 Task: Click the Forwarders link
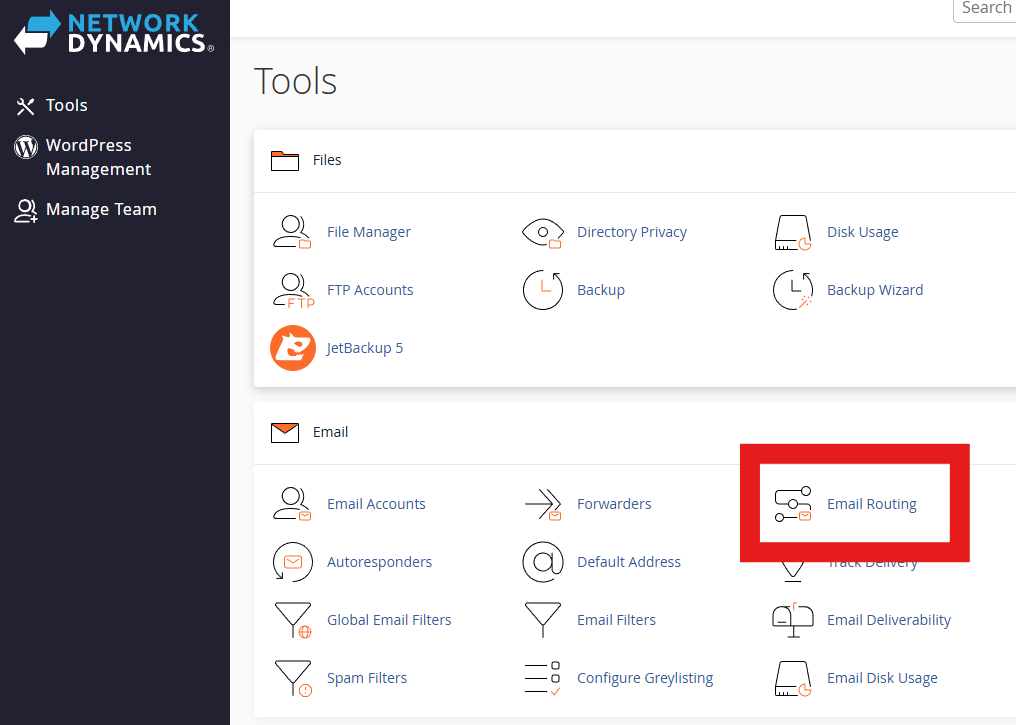tap(614, 504)
